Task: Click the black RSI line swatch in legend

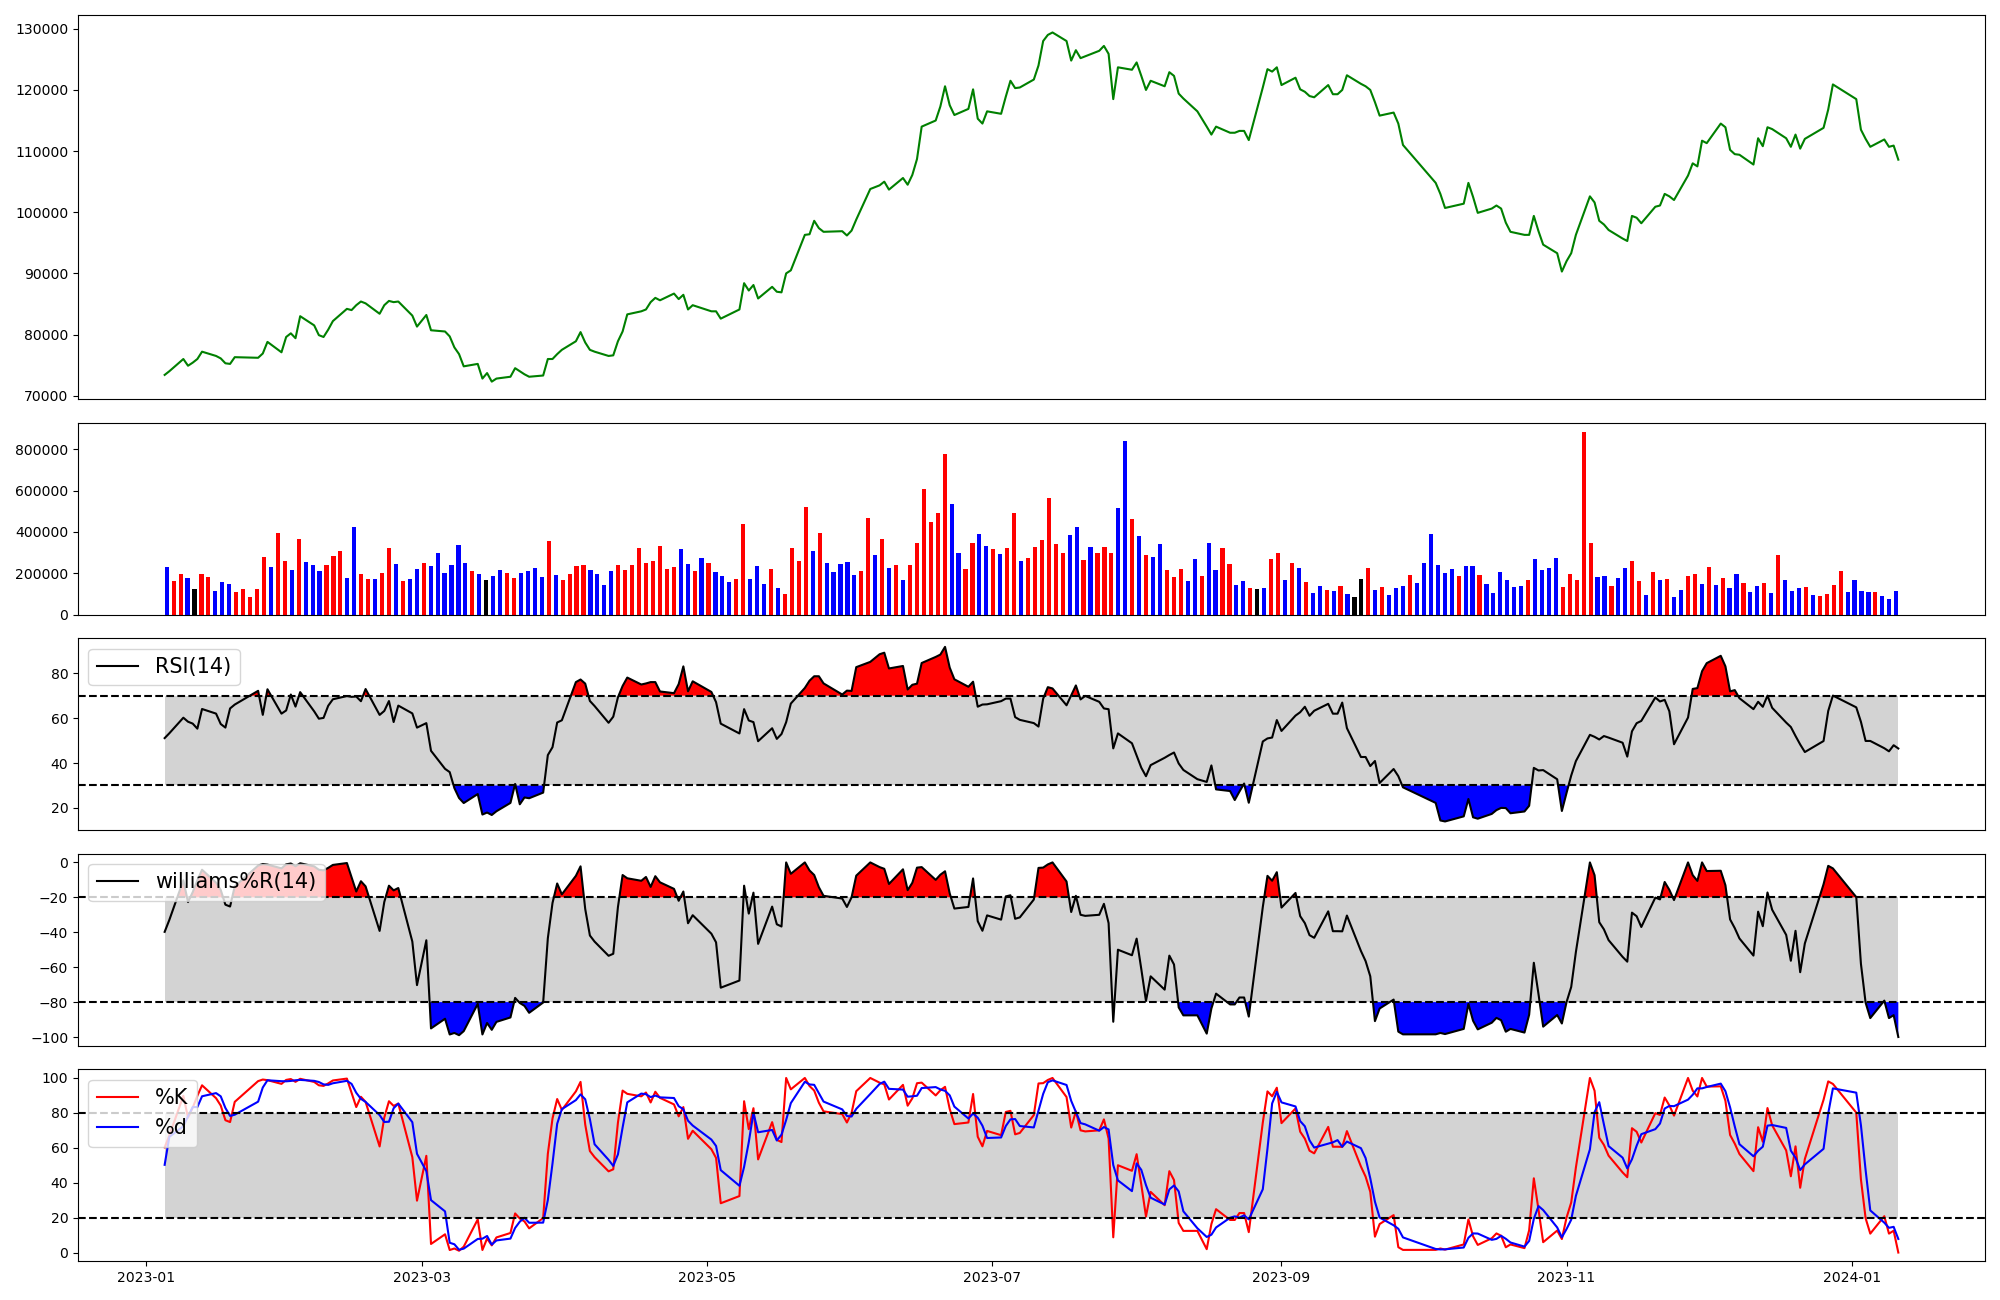Action: 117,666
